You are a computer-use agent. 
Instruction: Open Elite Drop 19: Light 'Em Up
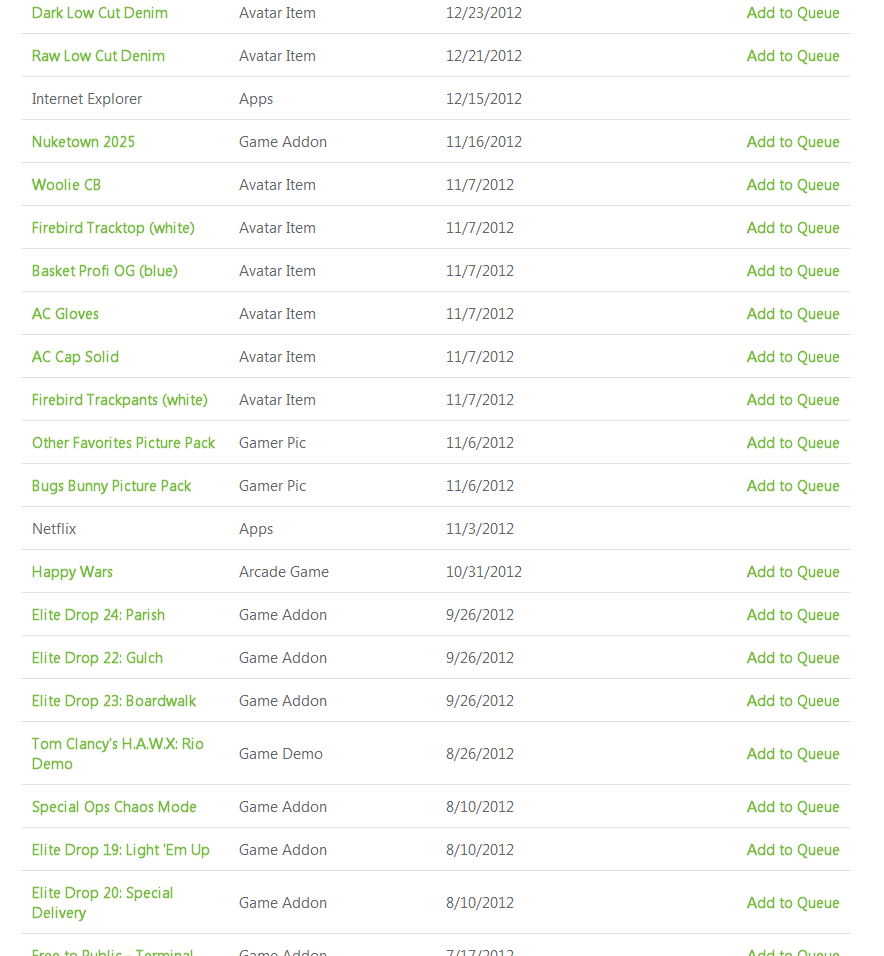pyautogui.click(x=120, y=850)
